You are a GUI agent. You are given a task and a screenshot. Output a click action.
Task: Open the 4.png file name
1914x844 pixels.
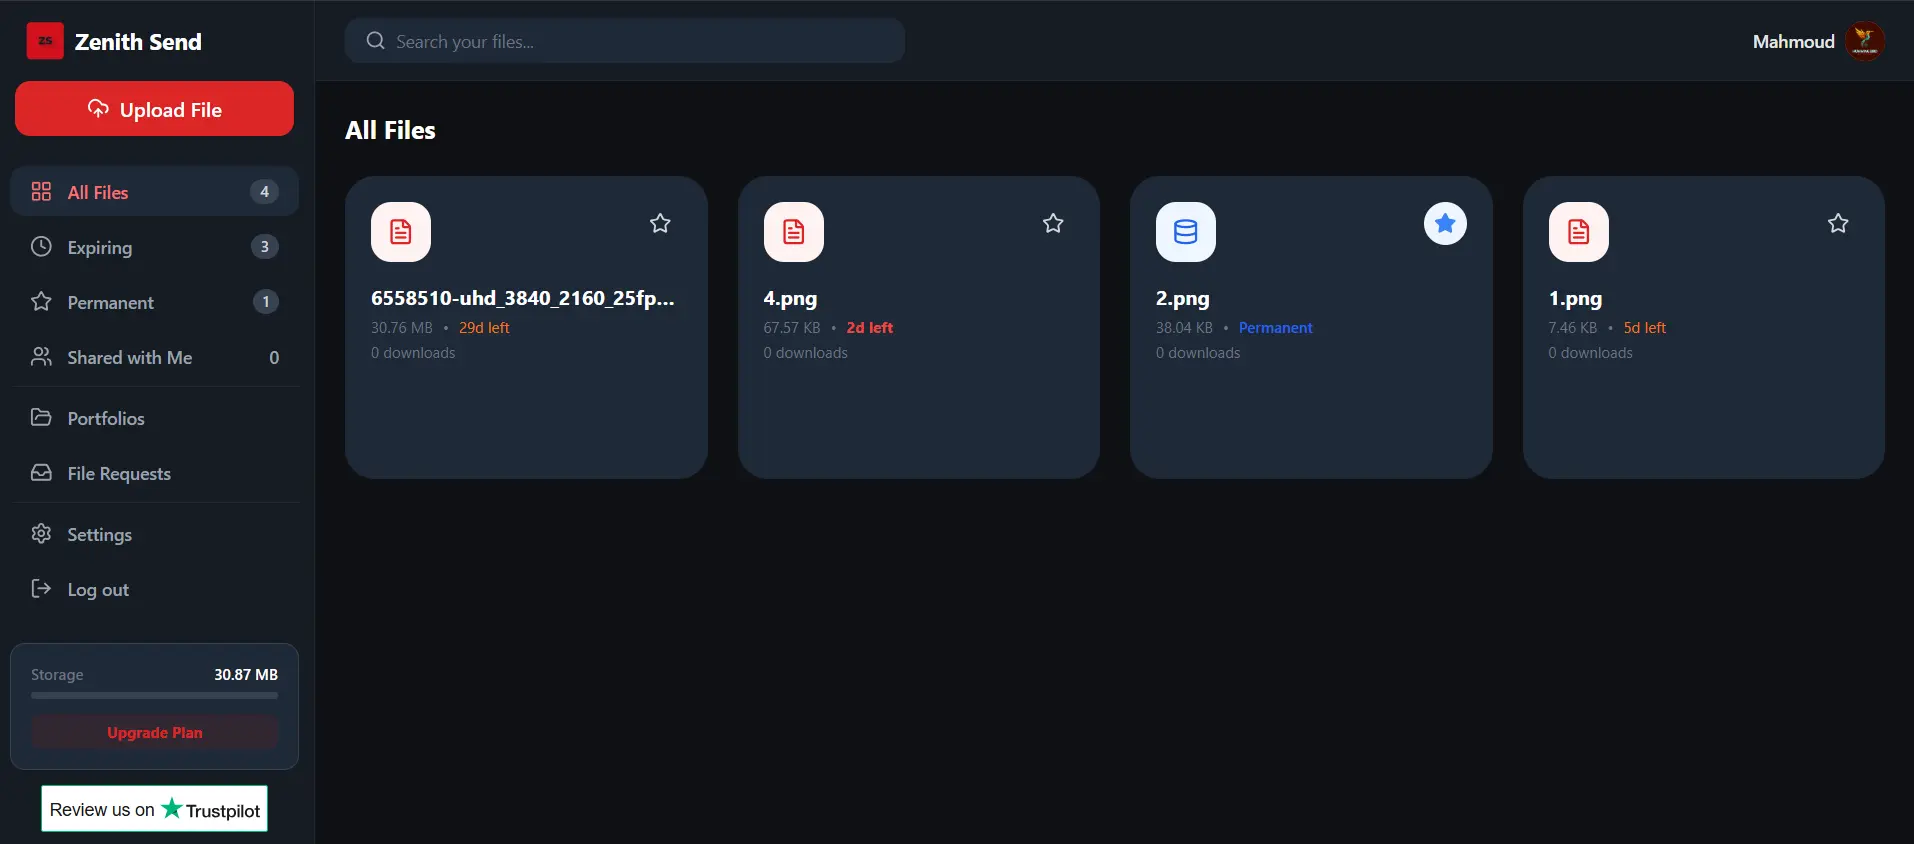coord(790,298)
